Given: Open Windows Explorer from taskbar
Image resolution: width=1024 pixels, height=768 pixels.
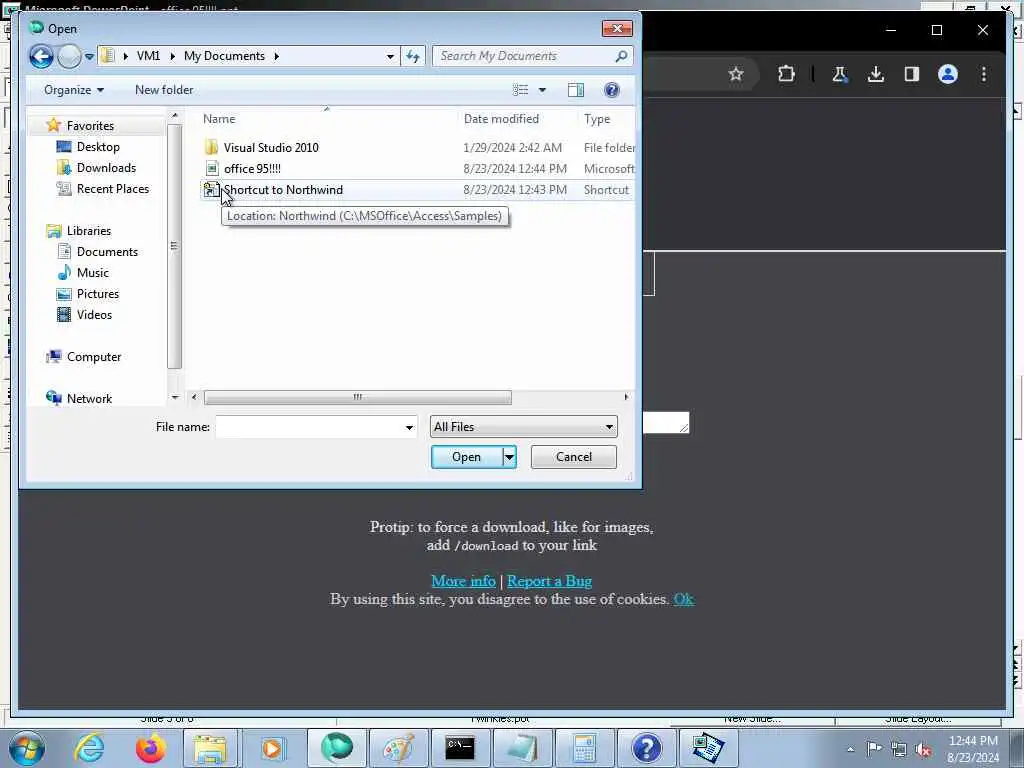Looking at the screenshot, I should click(x=210, y=748).
